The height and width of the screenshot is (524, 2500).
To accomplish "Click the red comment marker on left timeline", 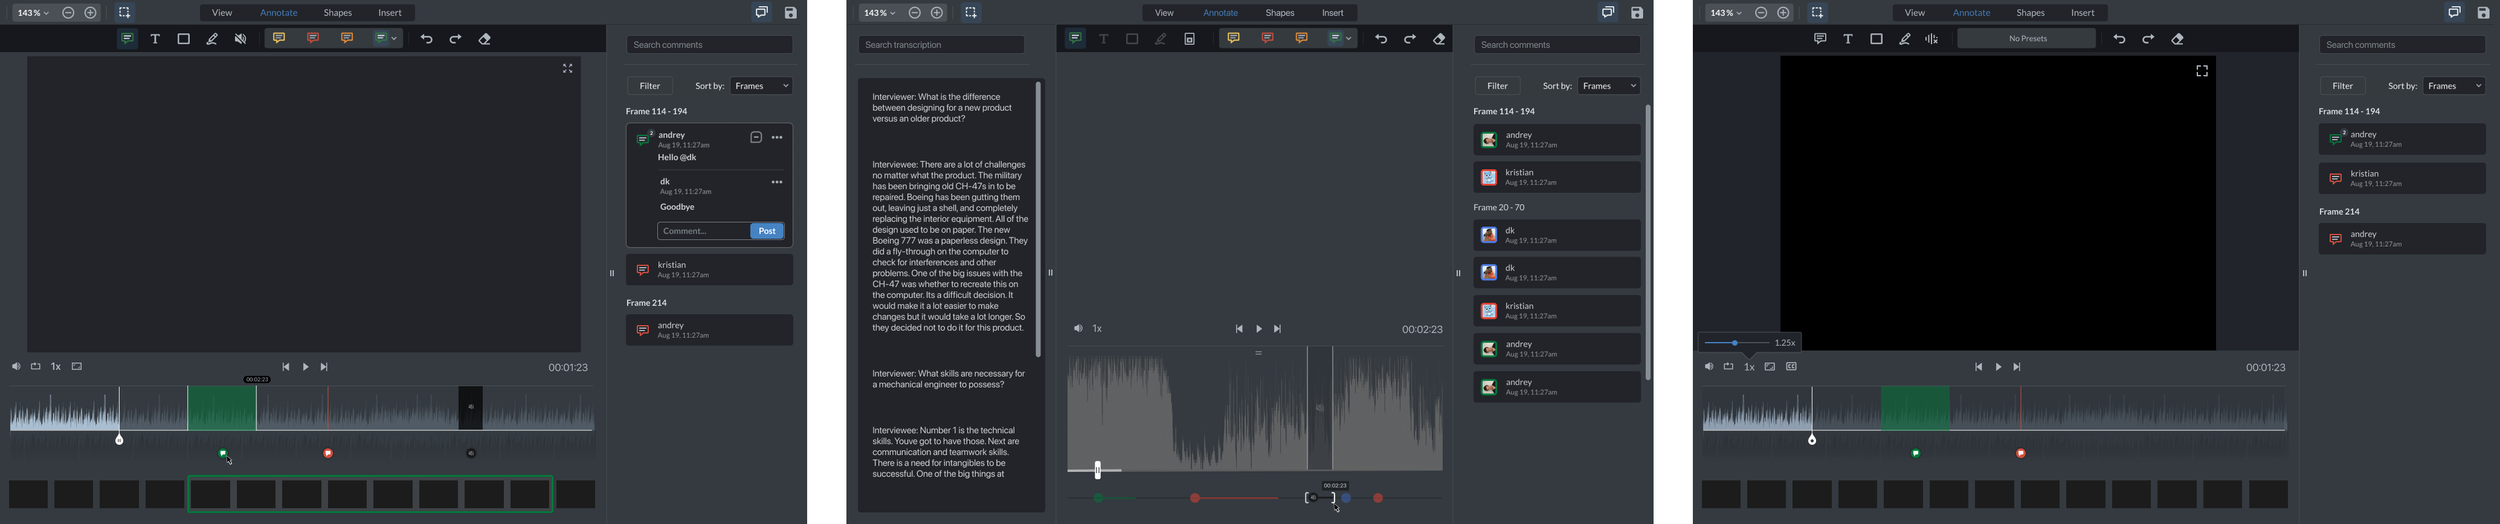I will coord(328,454).
